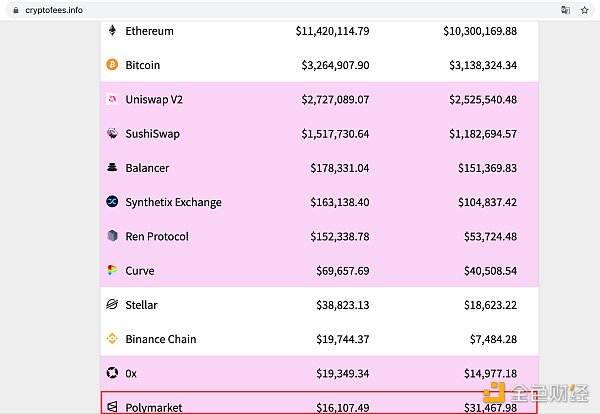The height and width of the screenshot is (414, 600).
Task: Click the lock icon beside the URL
Action: coord(15,9)
